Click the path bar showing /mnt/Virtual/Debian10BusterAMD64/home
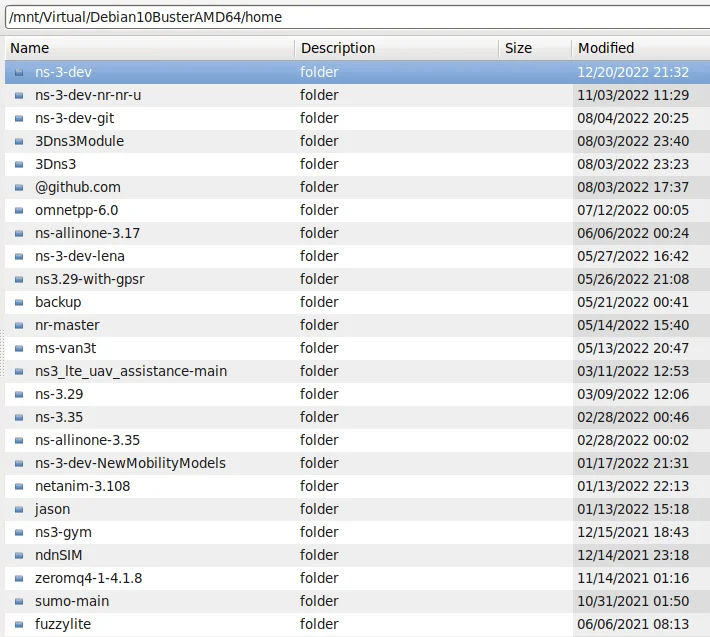Image resolution: width=710 pixels, height=637 pixels. tap(358, 17)
